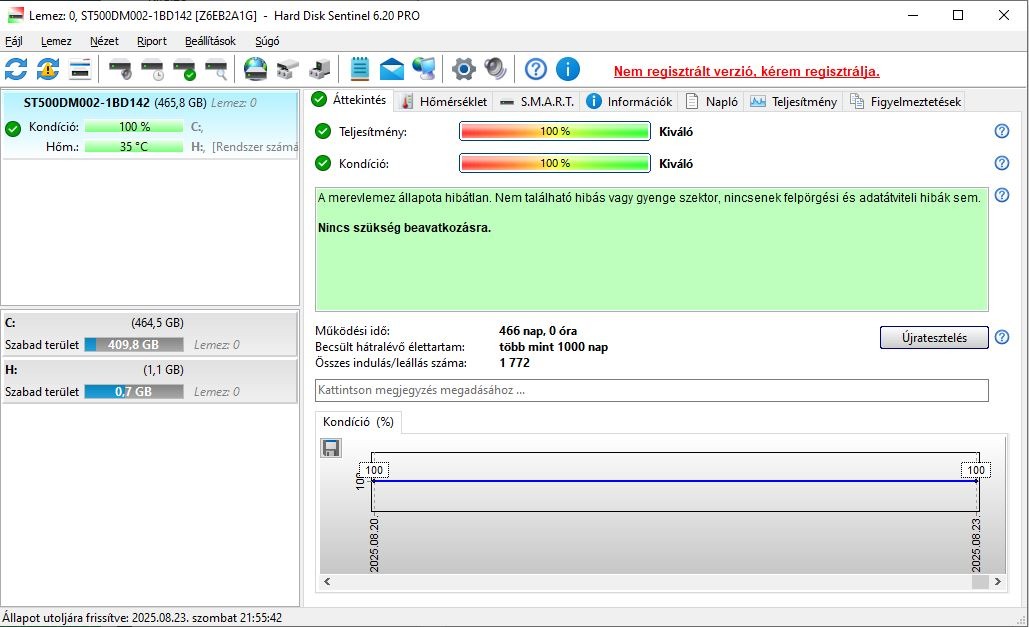Switch to the Áttekintés tab
1029x627 pixels.
pyautogui.click(x=350, y=100)
